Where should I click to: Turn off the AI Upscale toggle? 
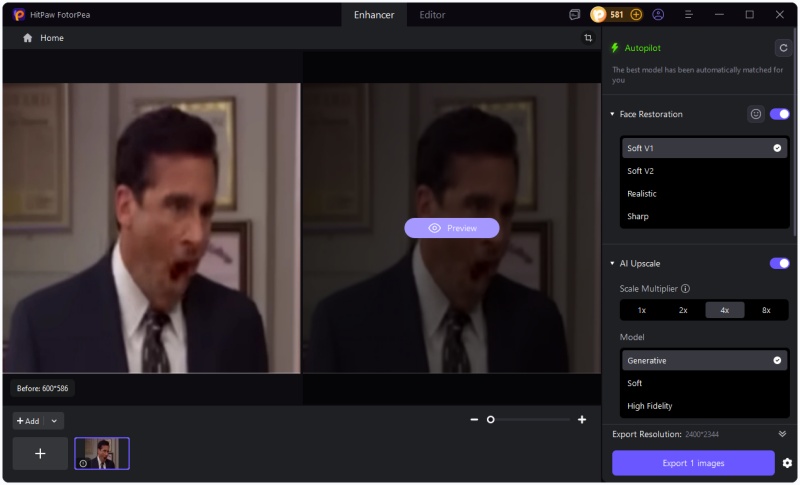[x=779, y=263]
